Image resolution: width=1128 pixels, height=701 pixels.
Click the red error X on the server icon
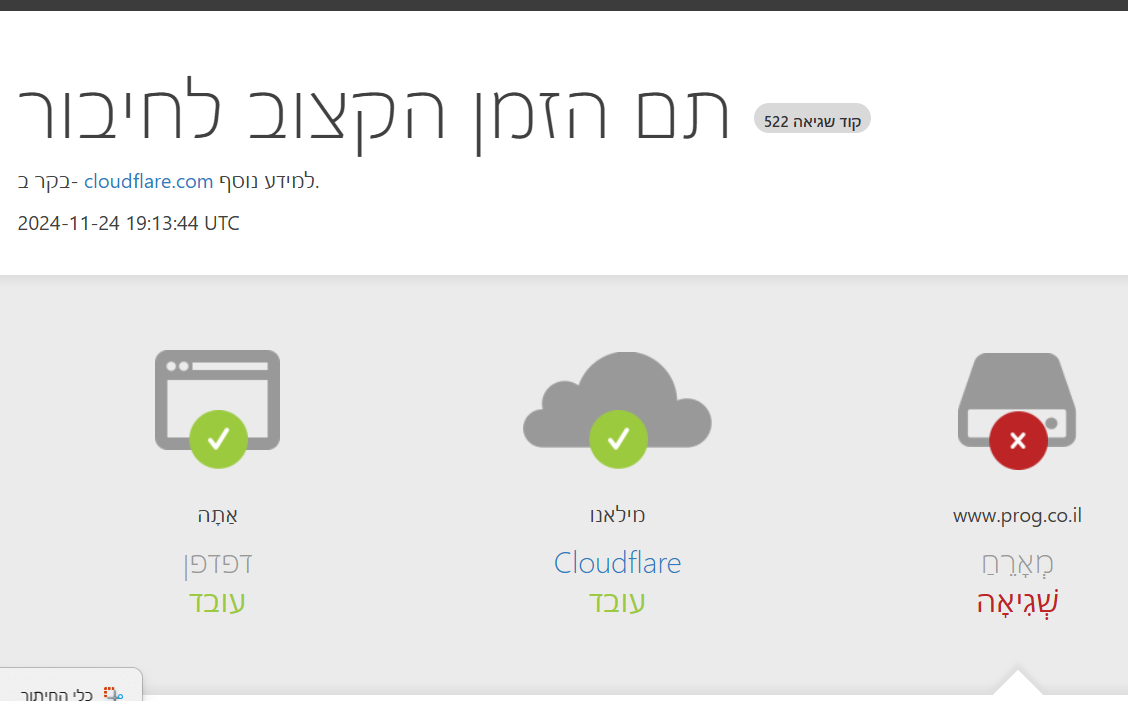pyautogui.click(x=1017, y=440)
